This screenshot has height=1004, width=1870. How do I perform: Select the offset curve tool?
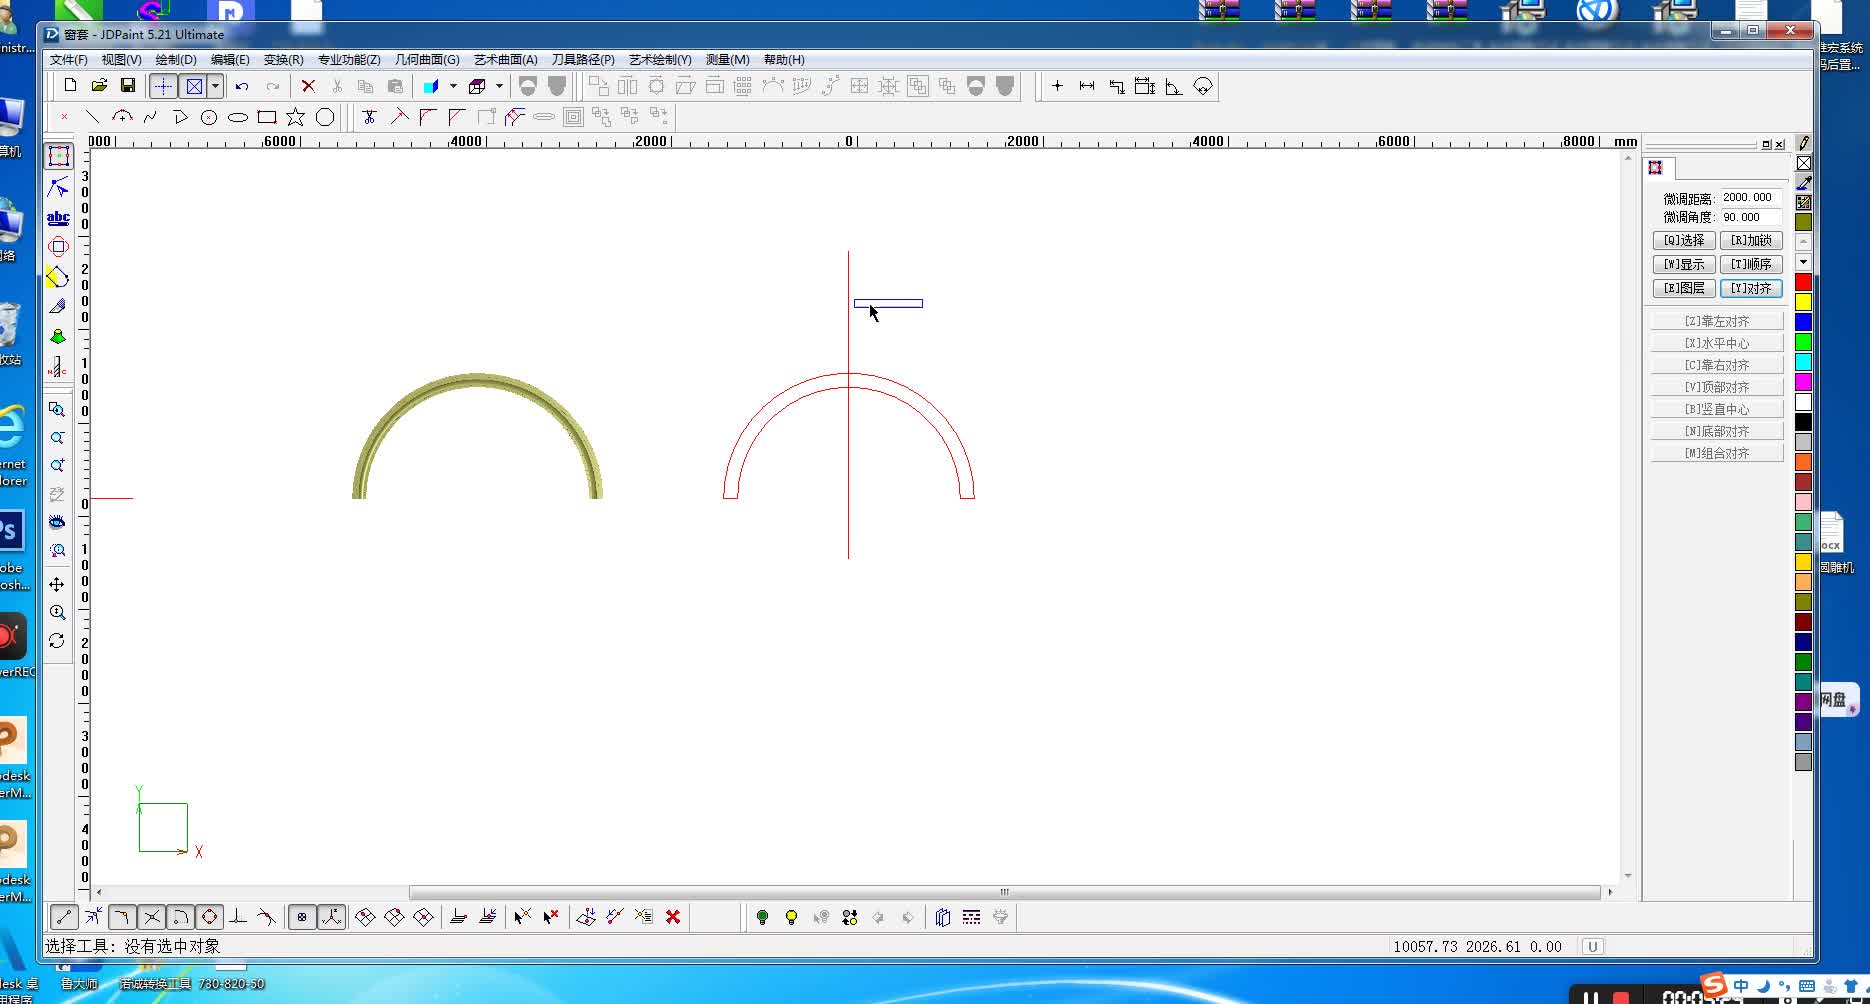[515, 117]
